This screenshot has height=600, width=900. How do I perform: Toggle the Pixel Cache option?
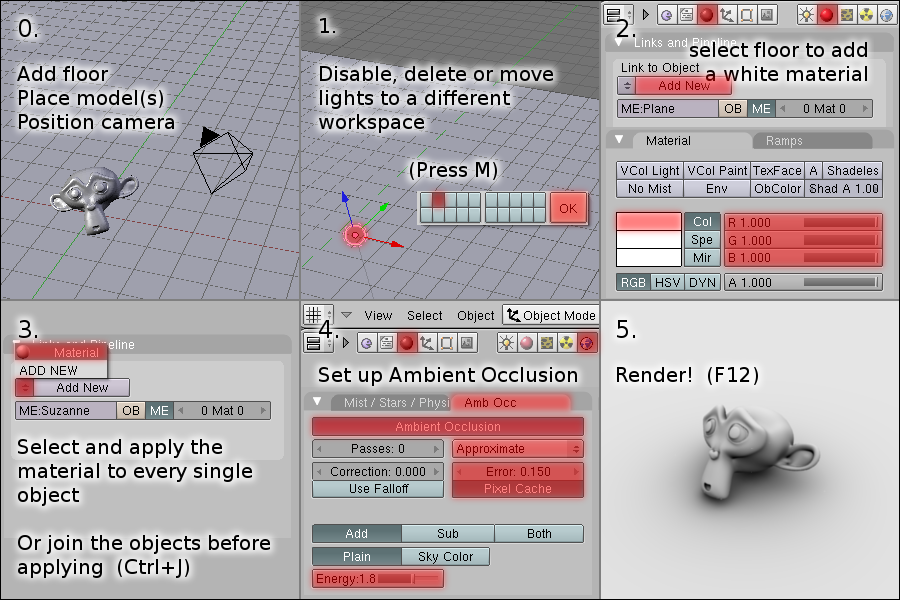[x=518, y=489]
